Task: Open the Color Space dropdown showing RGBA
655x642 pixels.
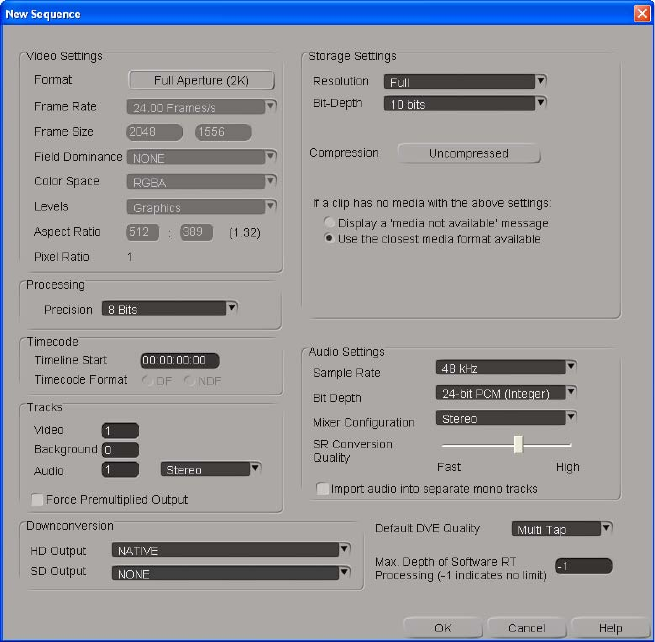Action: (201, 182)
